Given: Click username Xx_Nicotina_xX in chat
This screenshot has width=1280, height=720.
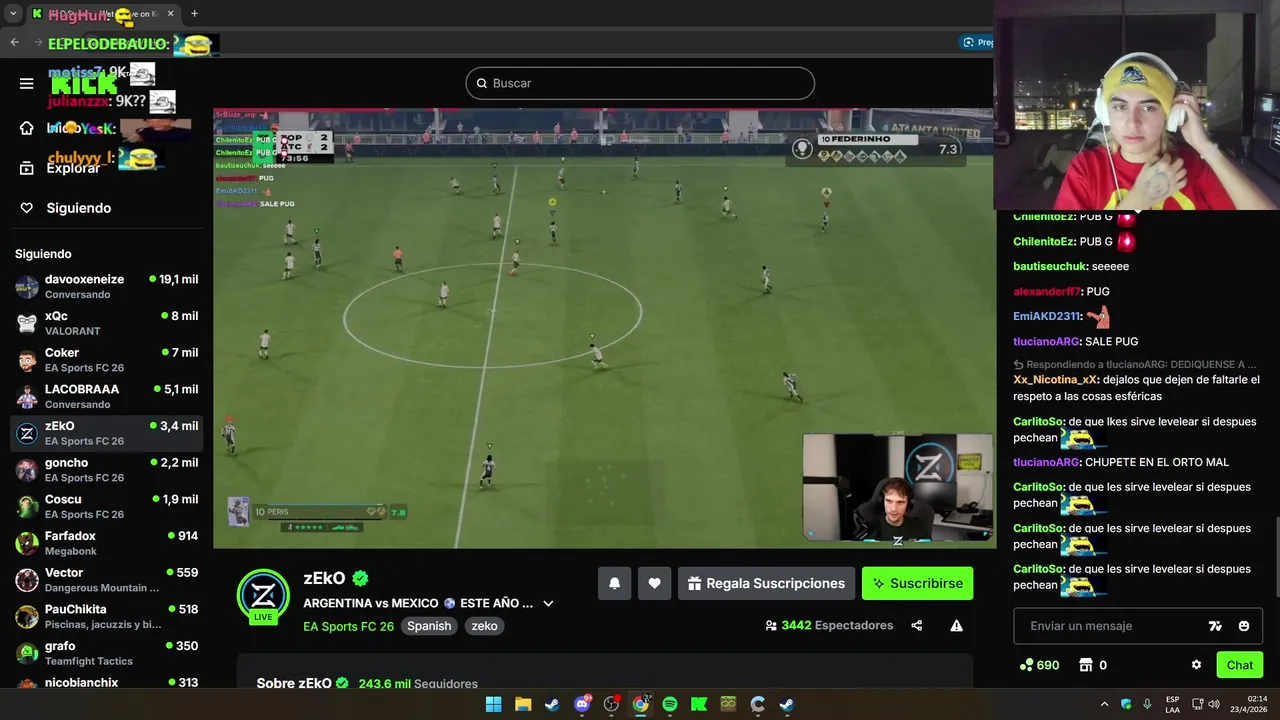Looking at the screenshot, I should click(x=1056, y=380).
